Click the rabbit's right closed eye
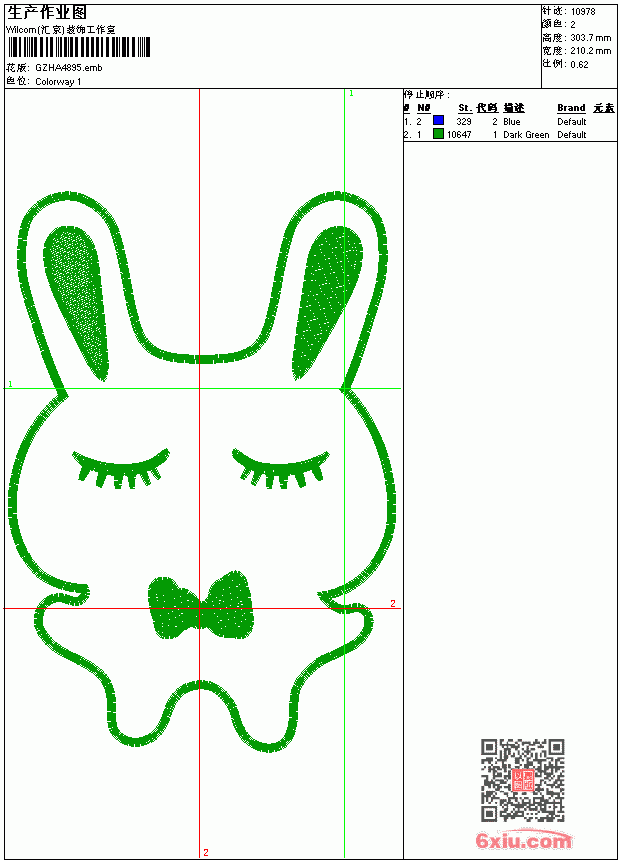Screen dimensions: 620x860 [x=280, y=469]
